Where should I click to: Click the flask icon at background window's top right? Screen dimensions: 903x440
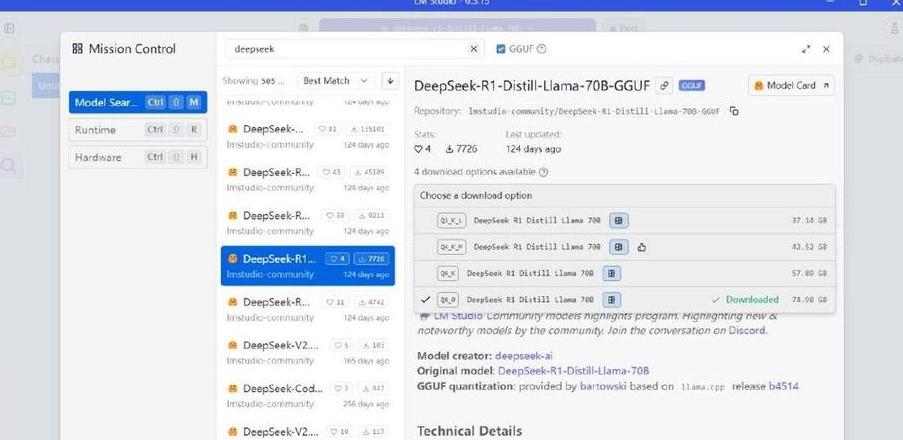[894, 28]
